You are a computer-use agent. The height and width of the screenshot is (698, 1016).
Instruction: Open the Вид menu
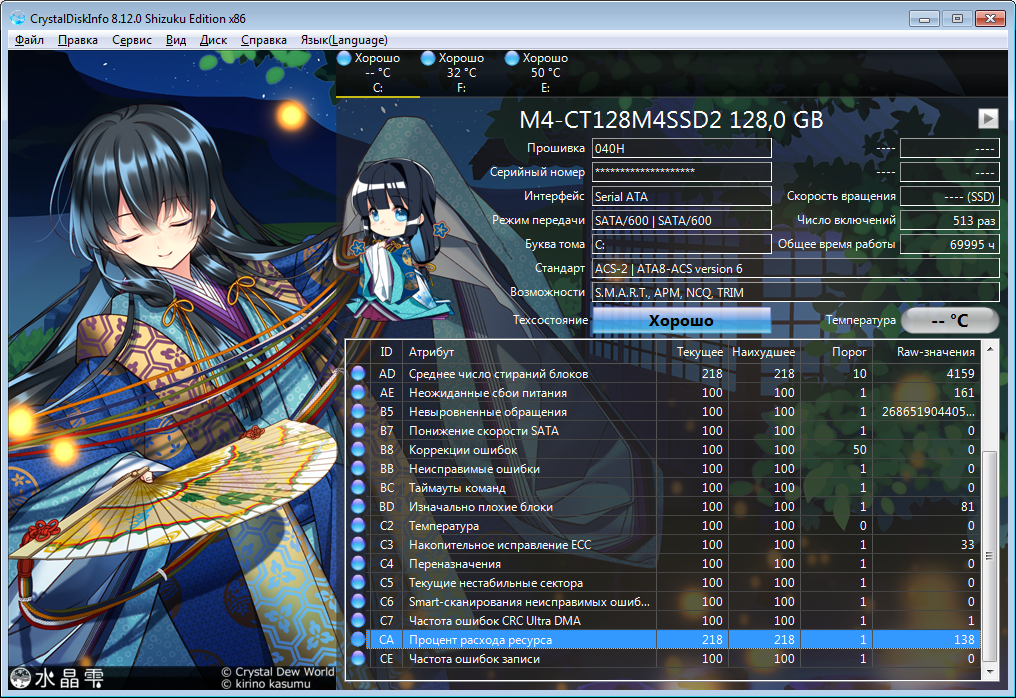point(176,40)
